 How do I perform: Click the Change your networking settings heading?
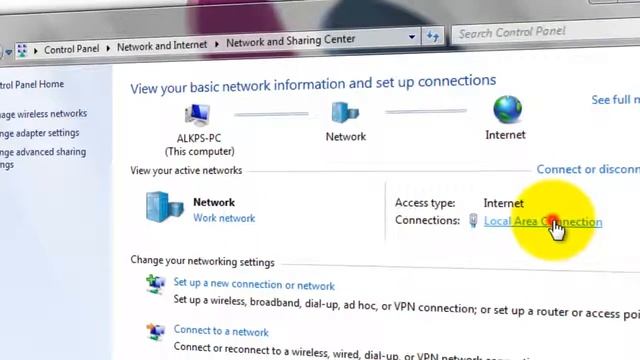pos(202,261)
